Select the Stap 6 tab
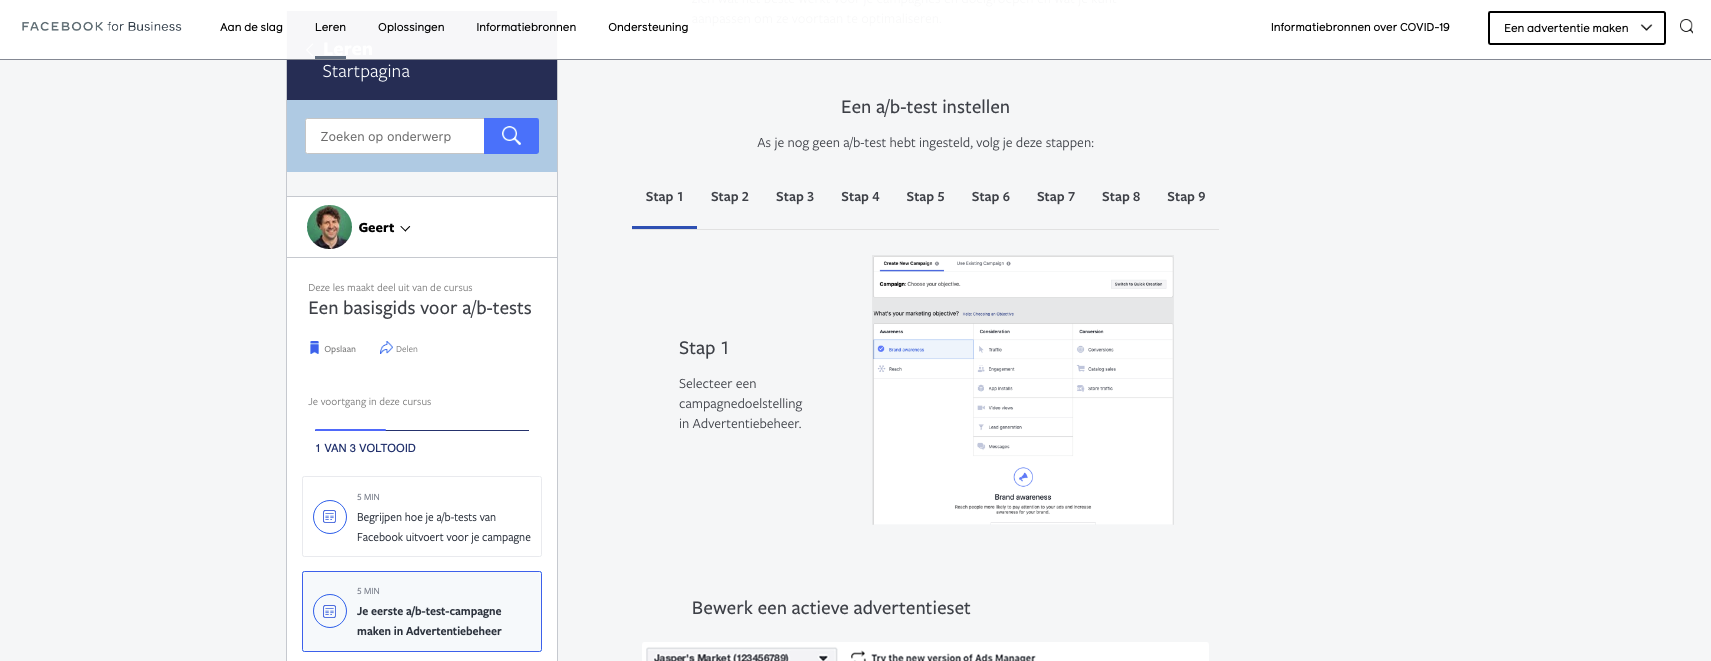Viewport: 1711px width, 661px height. [x=990, y=197]
